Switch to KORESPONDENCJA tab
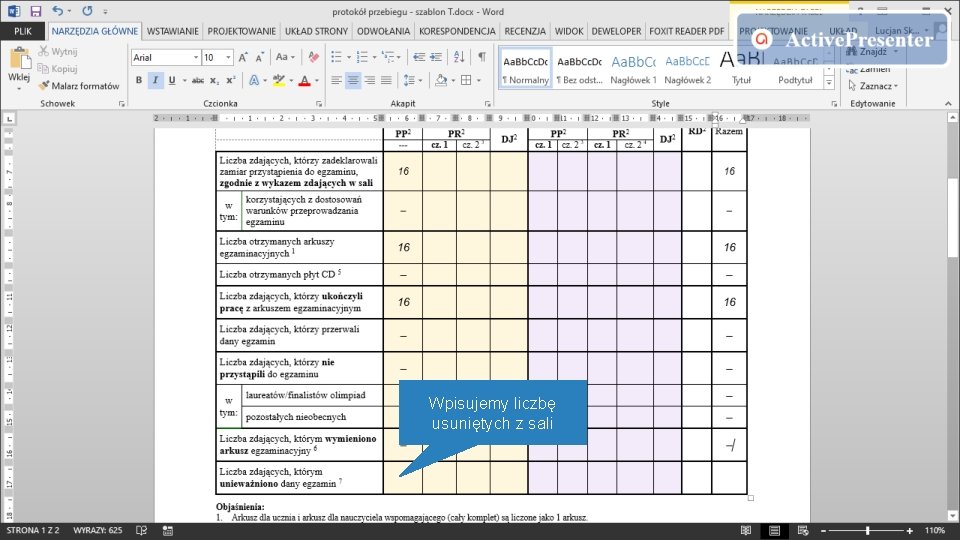 457,31
